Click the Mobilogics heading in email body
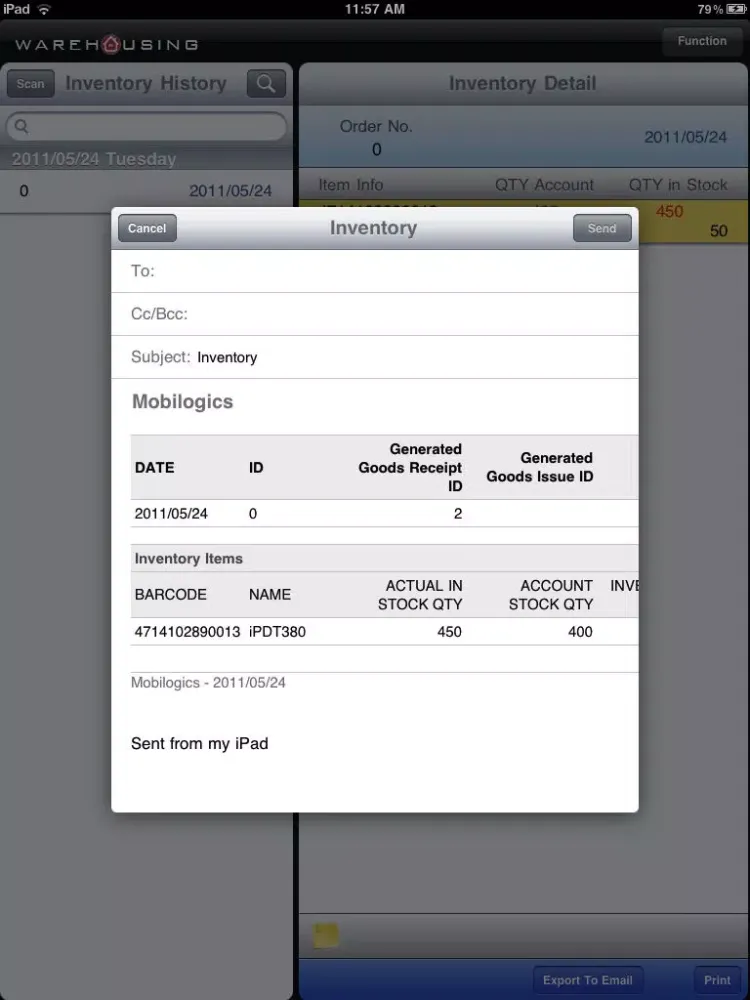 182,401
